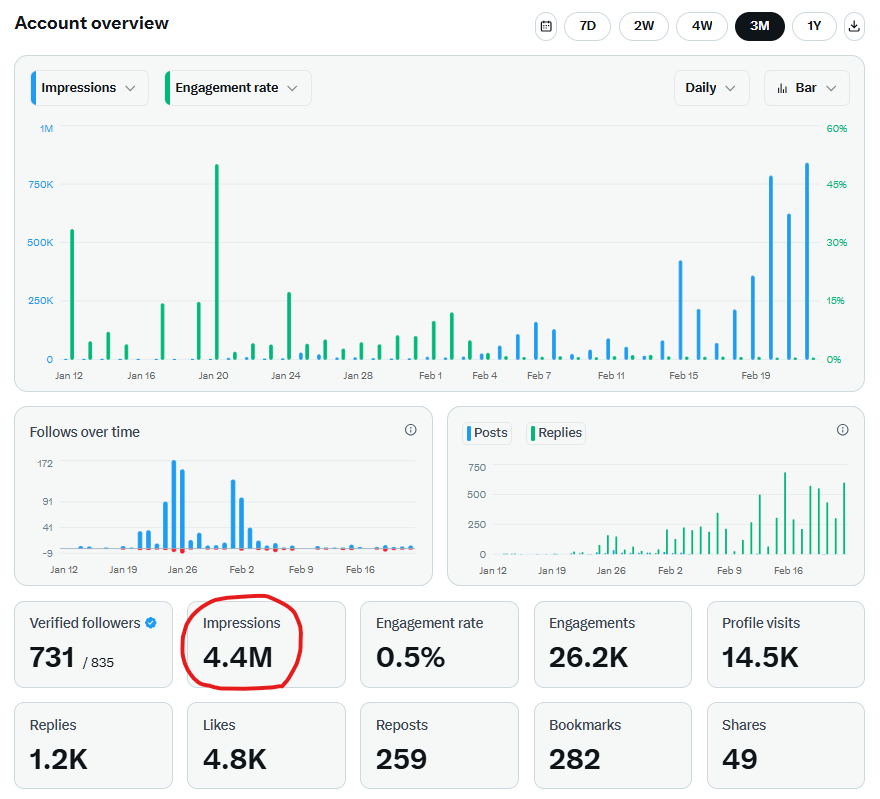Toggle Posts series in the legend
Viewport: 880px width, 799px height.
[488, 433]
